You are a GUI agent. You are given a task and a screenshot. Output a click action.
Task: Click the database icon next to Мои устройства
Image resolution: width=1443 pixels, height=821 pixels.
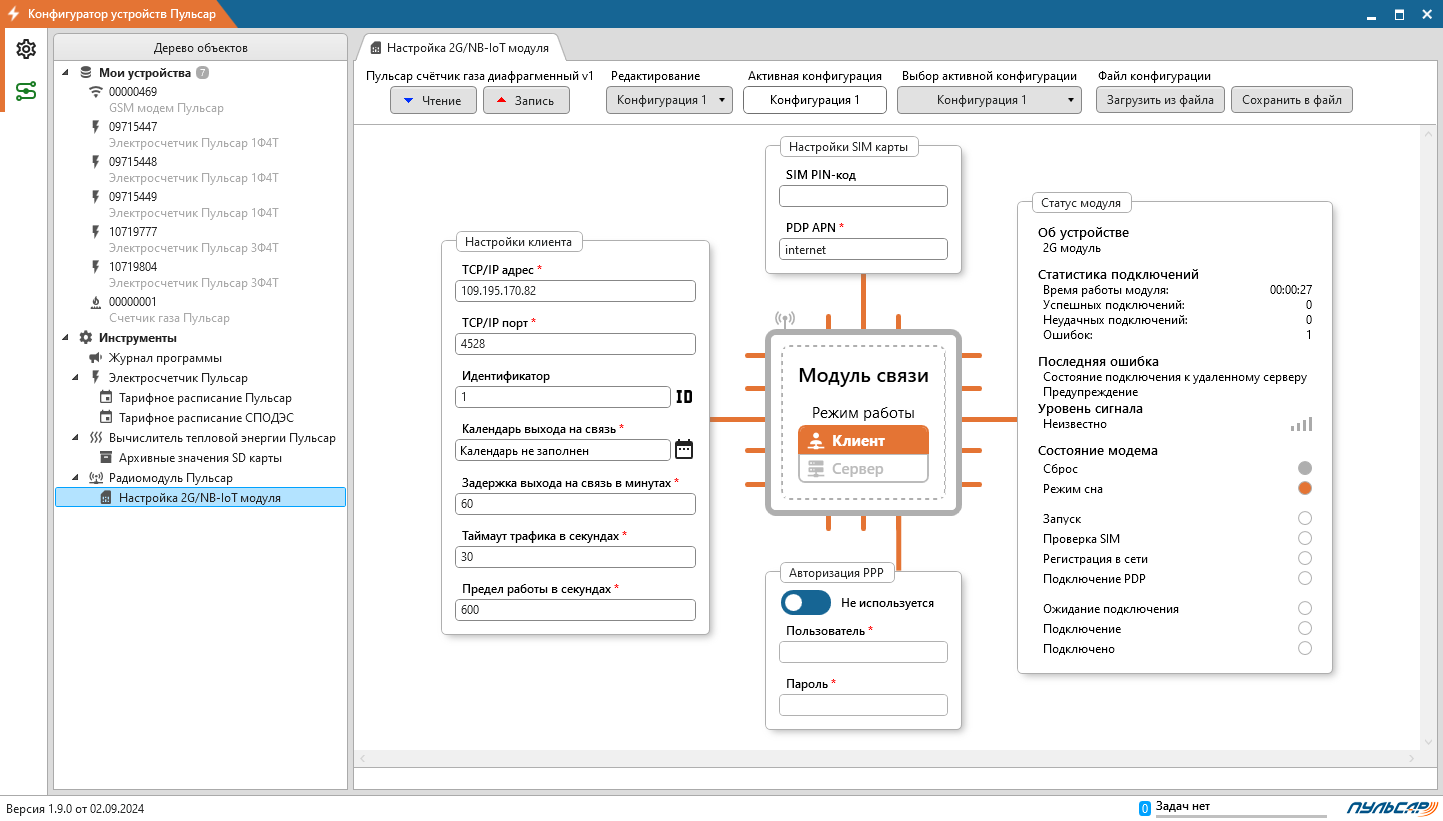click(86, 73)
